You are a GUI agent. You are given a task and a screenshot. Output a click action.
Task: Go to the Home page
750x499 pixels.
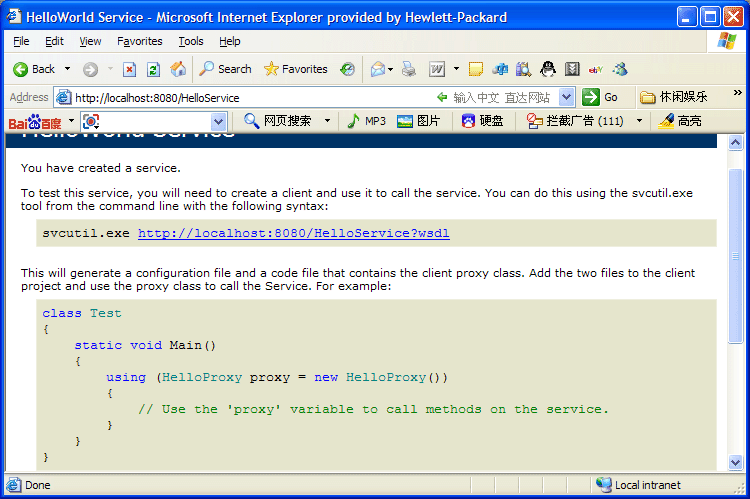tap(178, 69)
